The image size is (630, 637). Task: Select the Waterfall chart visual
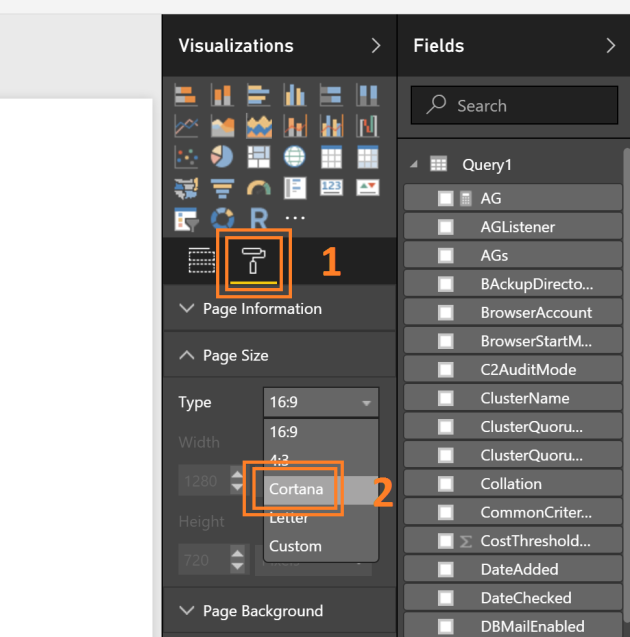click(368, 126)
